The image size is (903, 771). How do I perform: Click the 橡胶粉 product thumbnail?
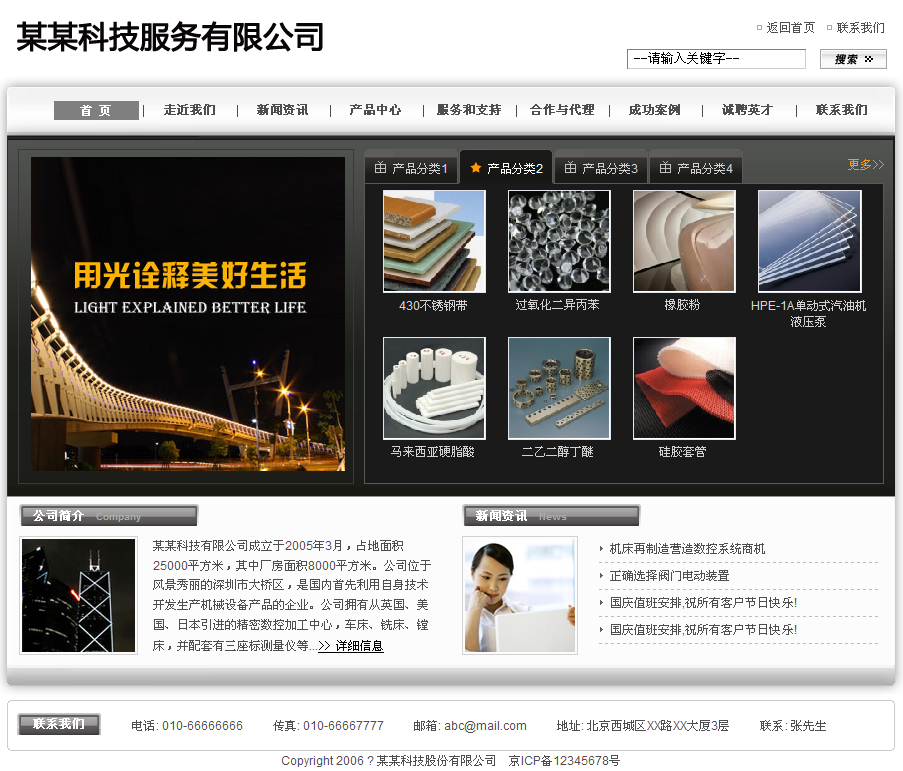684,241
